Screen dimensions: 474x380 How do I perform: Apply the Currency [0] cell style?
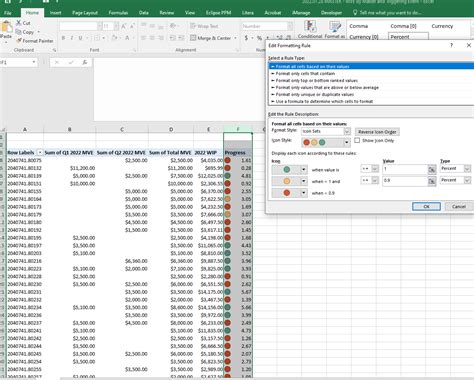(364, 37)
